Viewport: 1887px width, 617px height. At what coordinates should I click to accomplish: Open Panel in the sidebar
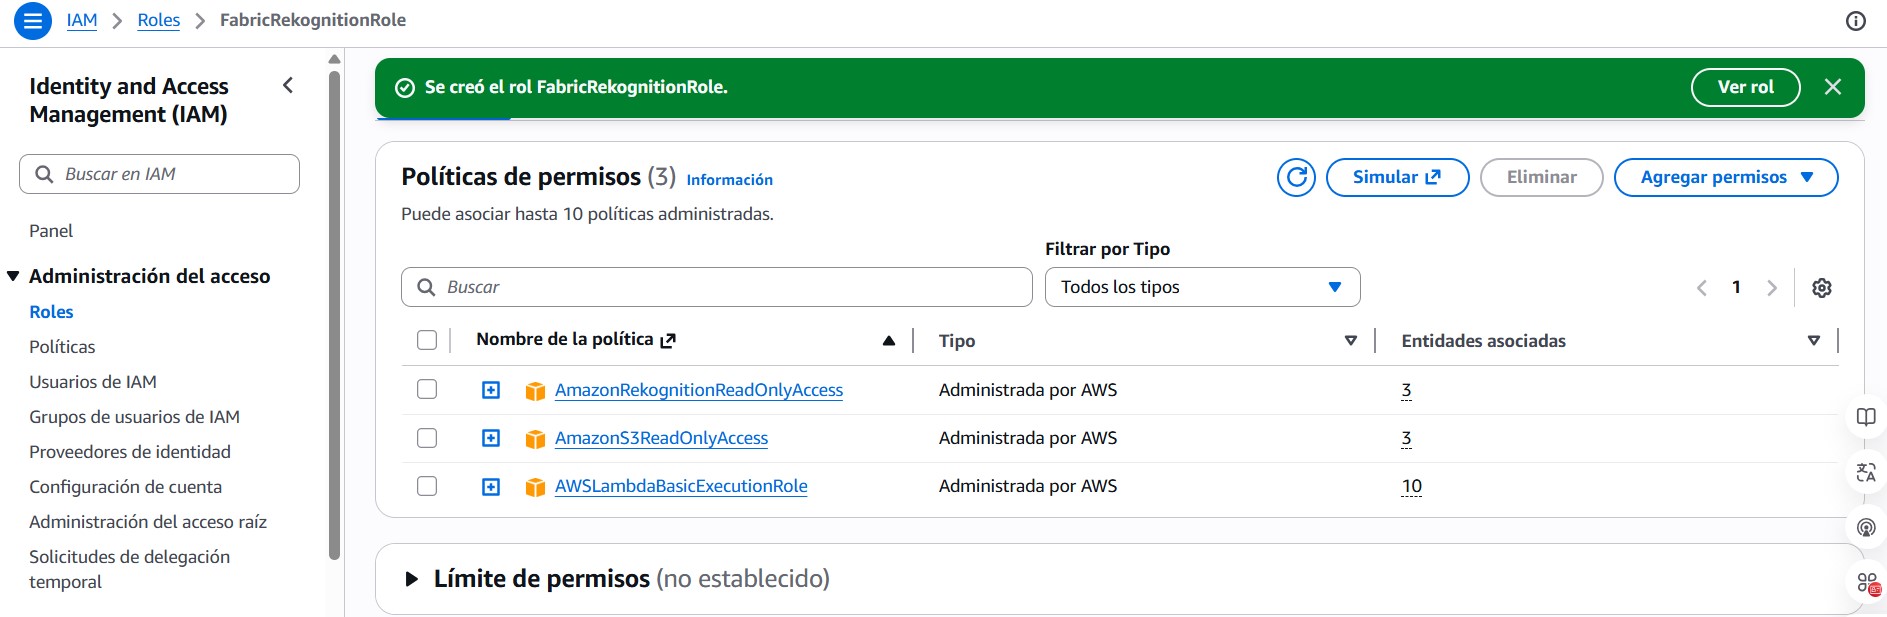[51, 231]
